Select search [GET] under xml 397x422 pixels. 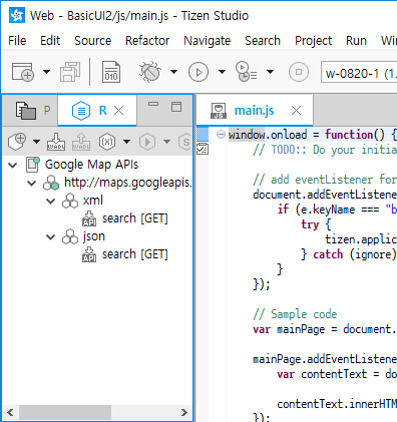(x=135, y=219)
